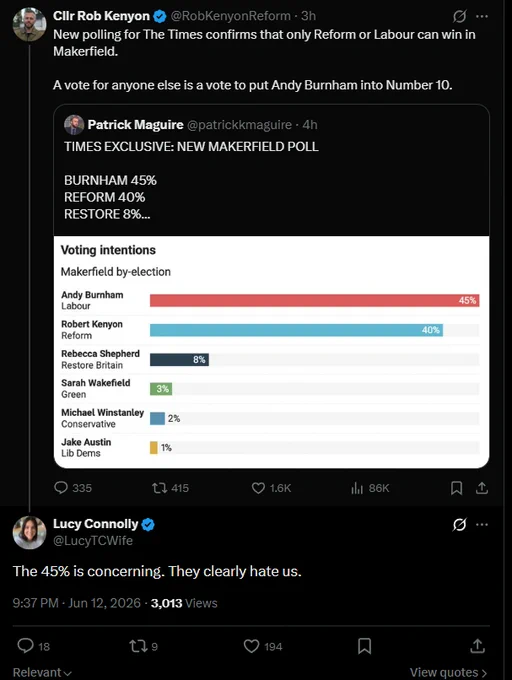Screen dimensions: 512x680
Task: Open View quotes link
Action: click(x=449, y=672)
